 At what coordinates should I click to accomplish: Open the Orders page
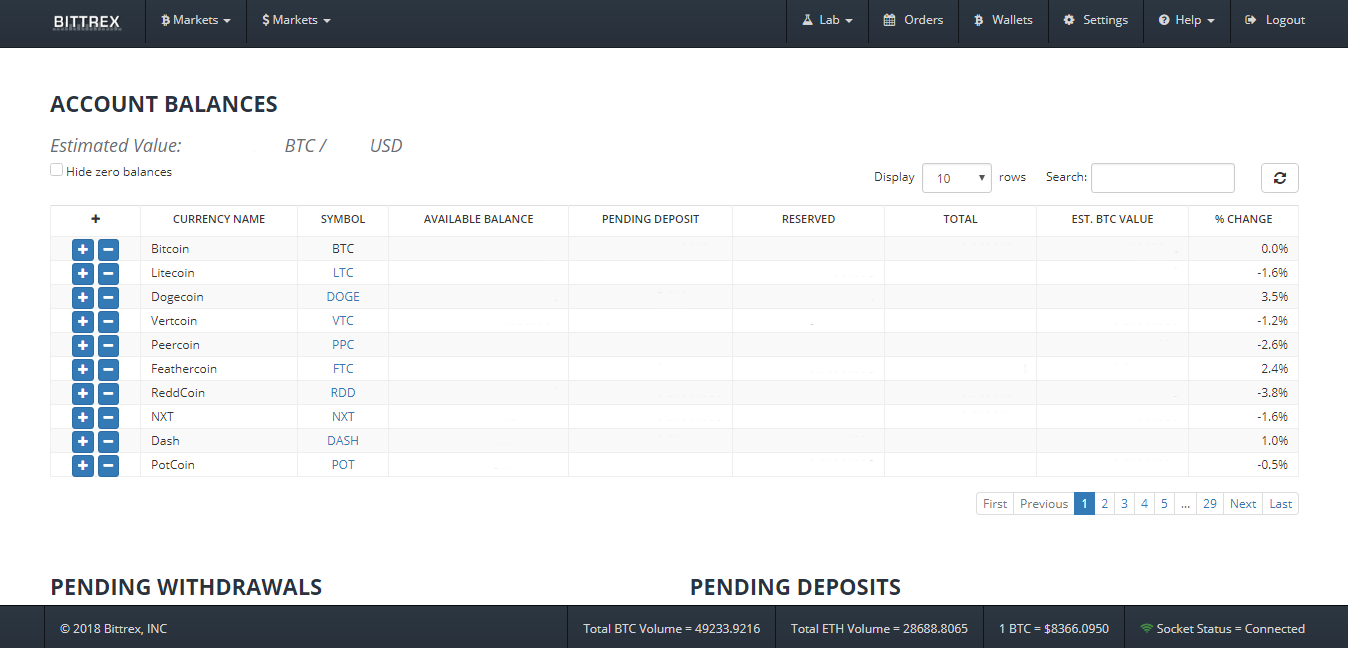coord(913,20)
